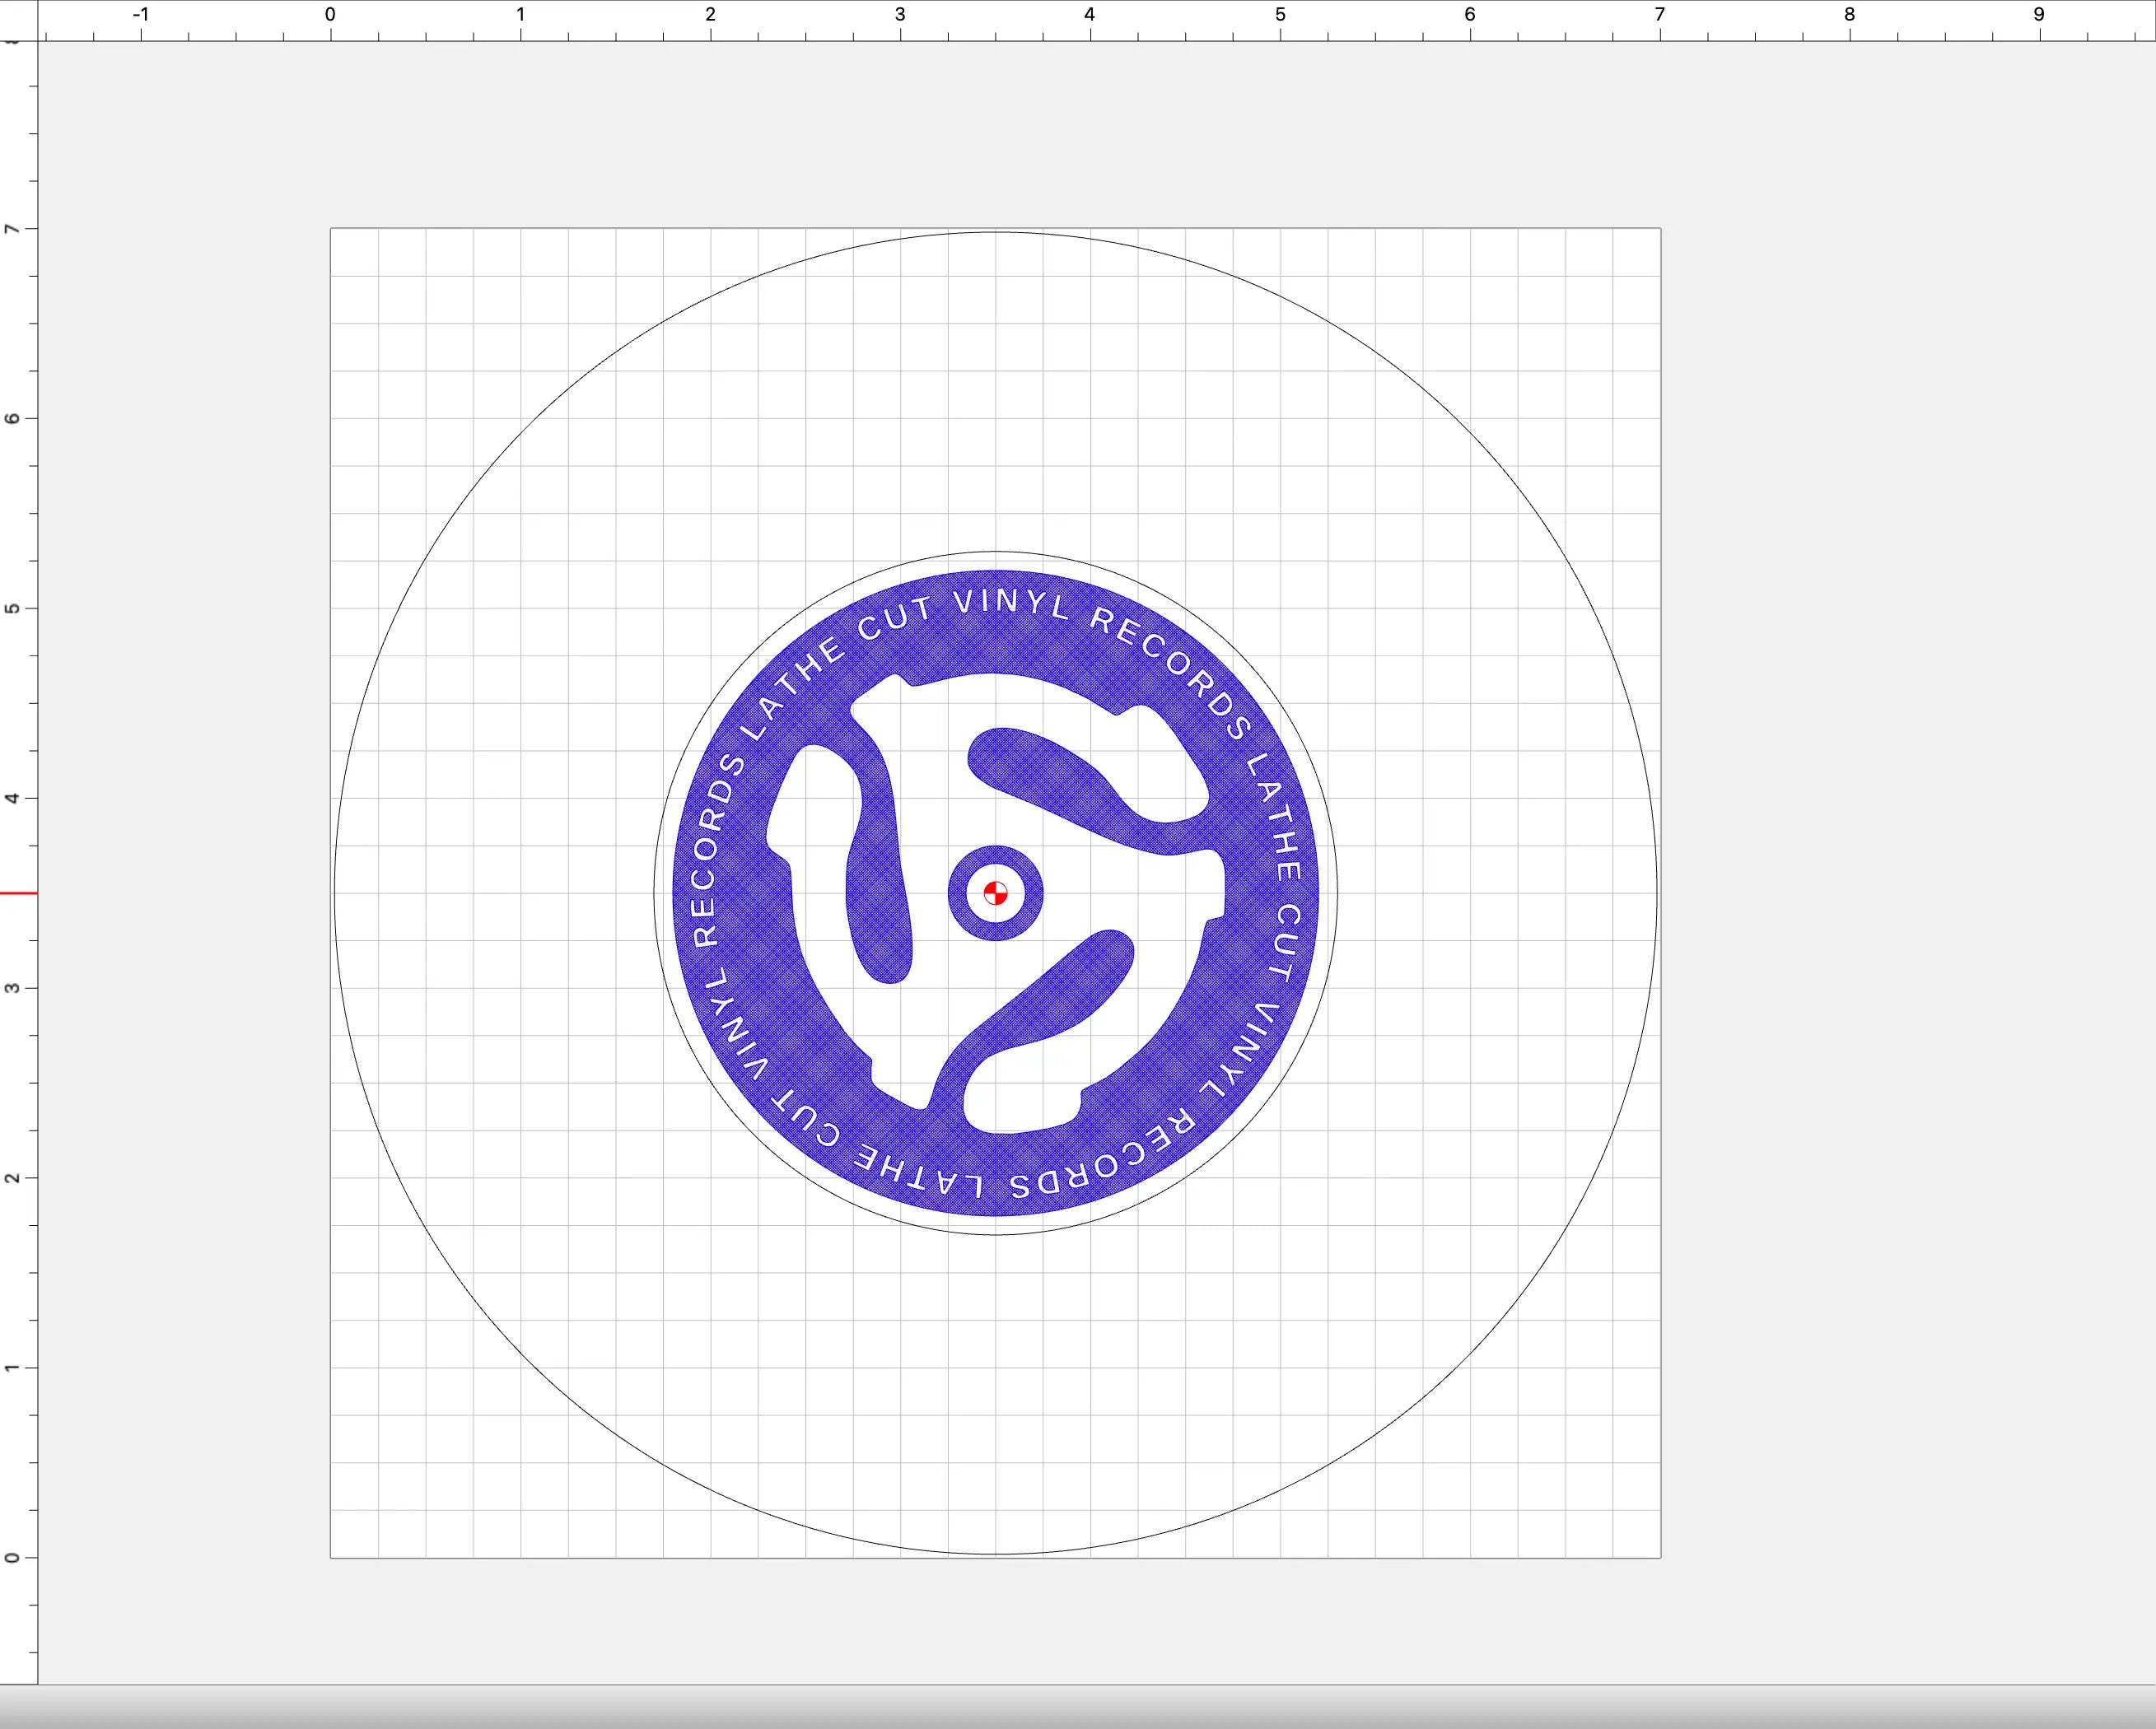Click the gray status bar at the window bottom
The width and height of the screenshot is (2156, 1729).
tap(1078, 1708)
